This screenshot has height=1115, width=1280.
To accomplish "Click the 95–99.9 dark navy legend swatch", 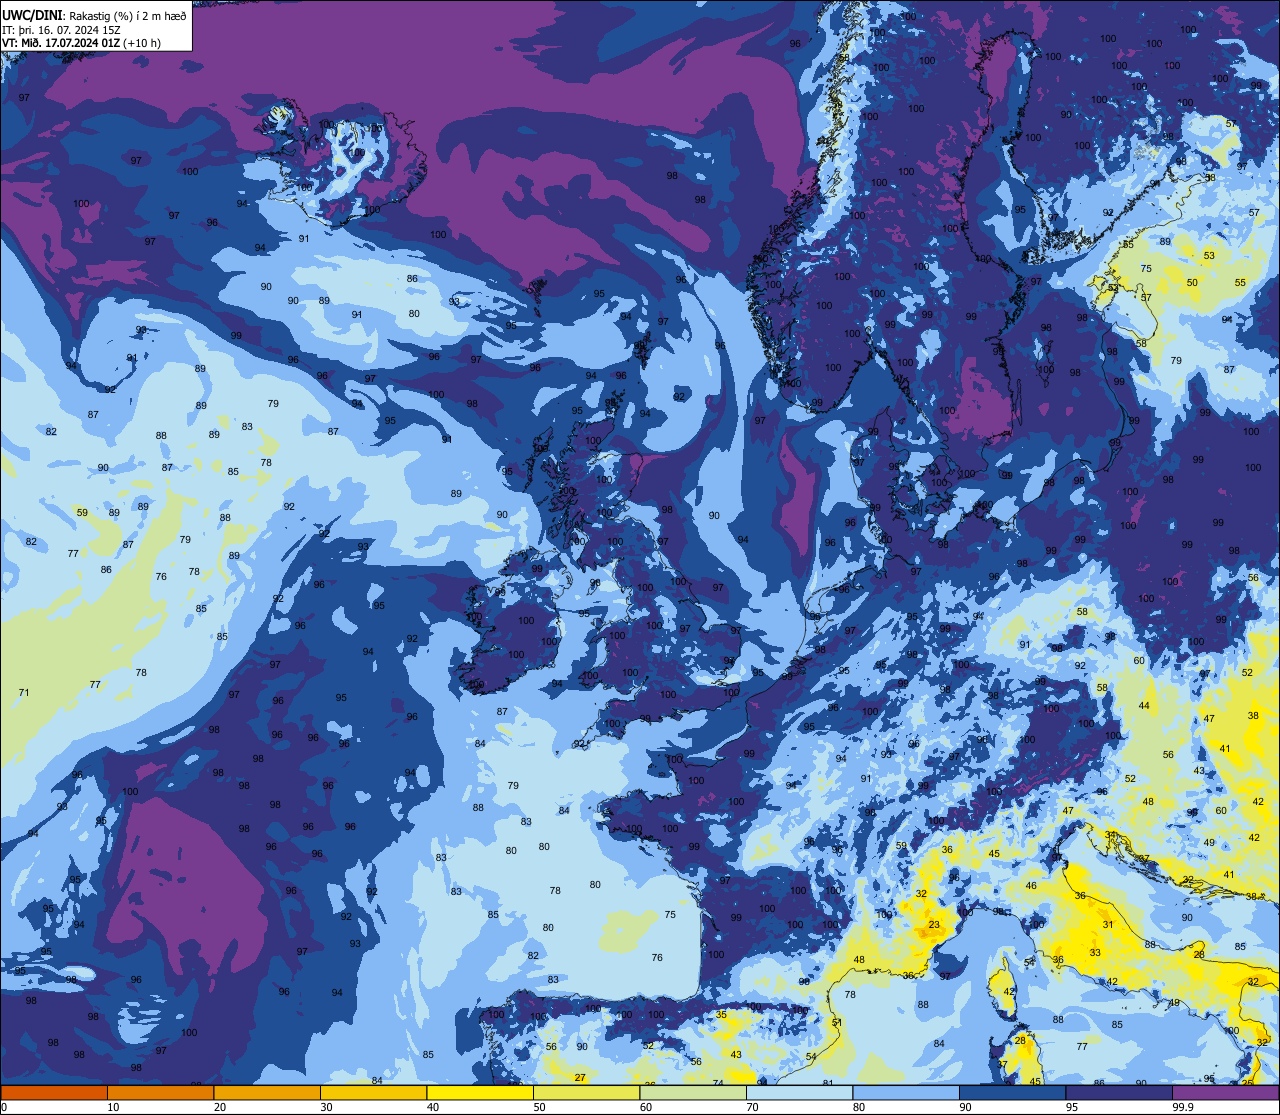I will pyautogui.click(x=1119, y=1092).
